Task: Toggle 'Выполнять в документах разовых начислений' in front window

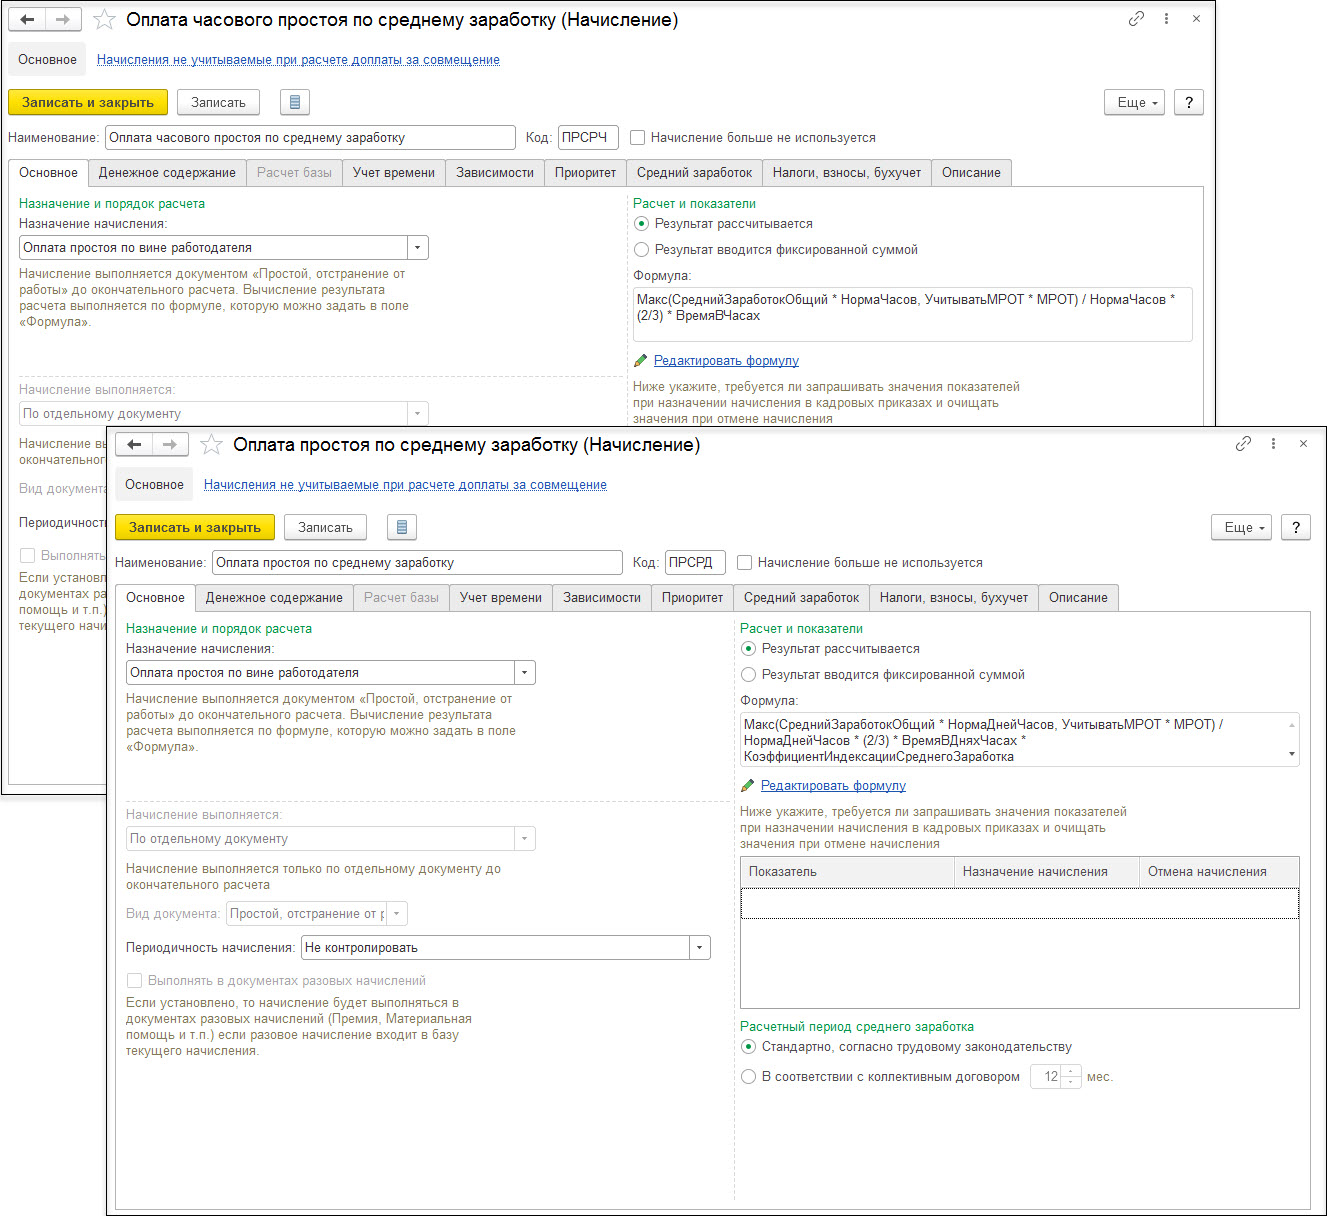Action: 134,981
